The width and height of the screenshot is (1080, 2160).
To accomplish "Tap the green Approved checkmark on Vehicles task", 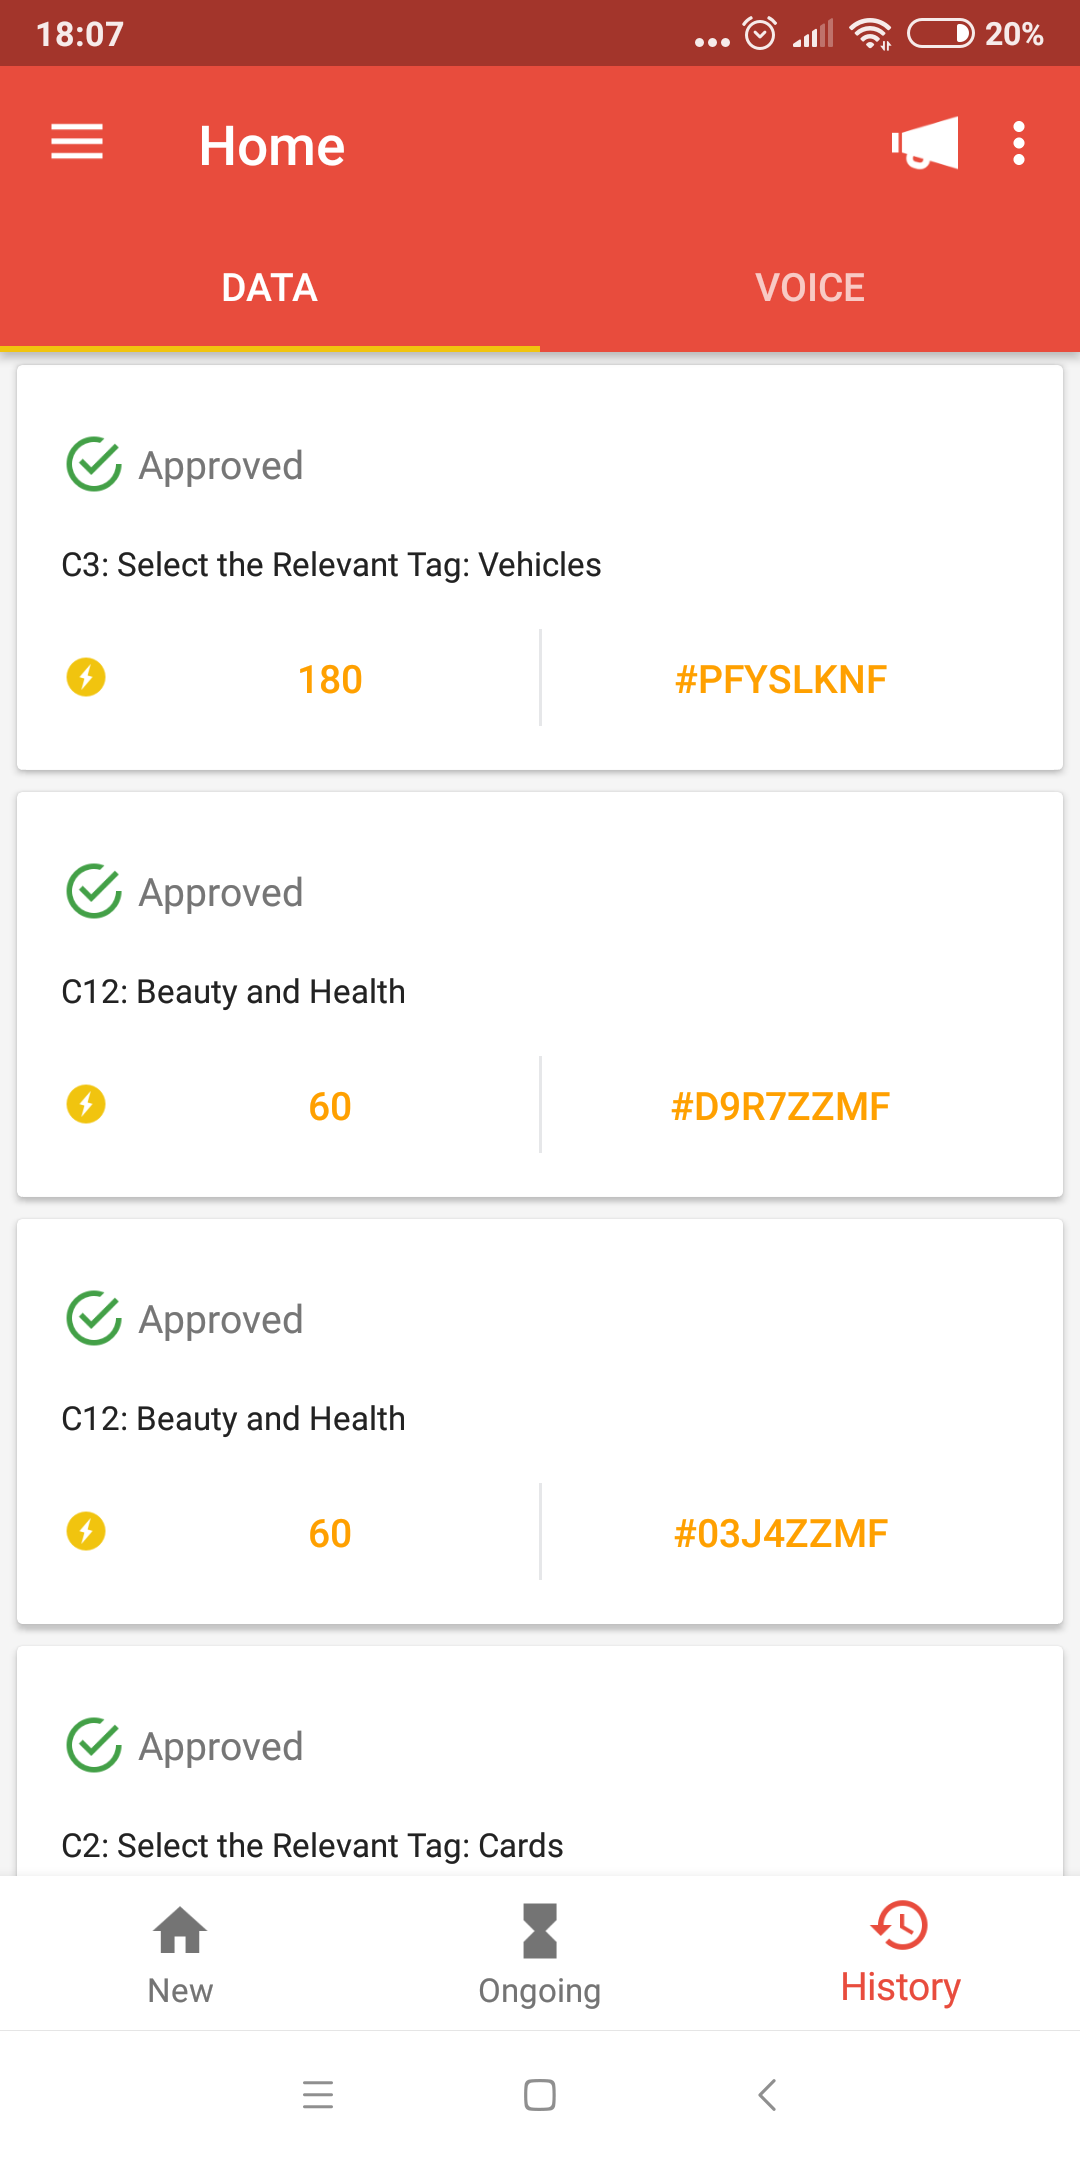I will pos(94,465).
